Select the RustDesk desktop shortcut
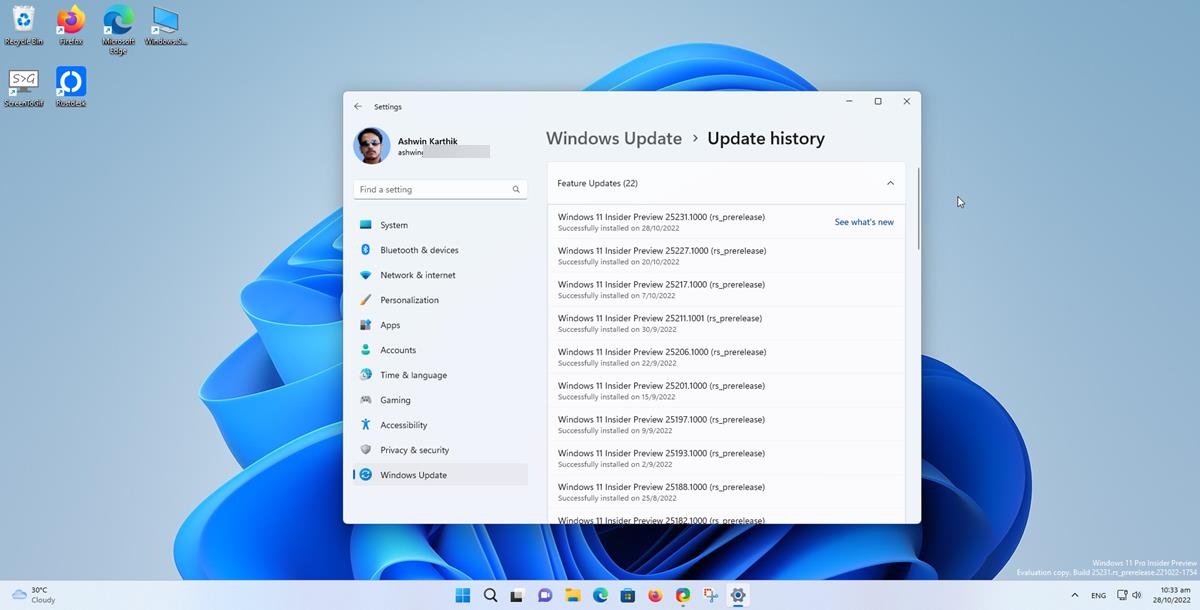 [70, 87]
